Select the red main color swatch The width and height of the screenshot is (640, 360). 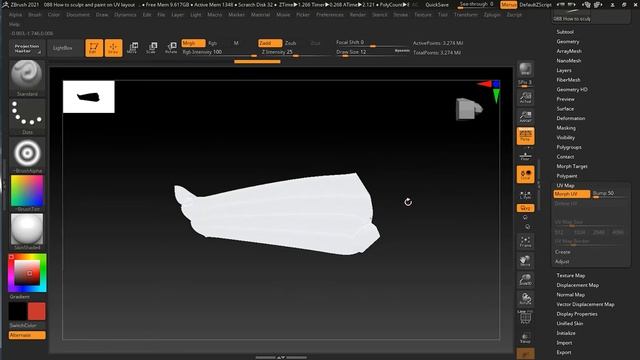[x=37, y=311]
